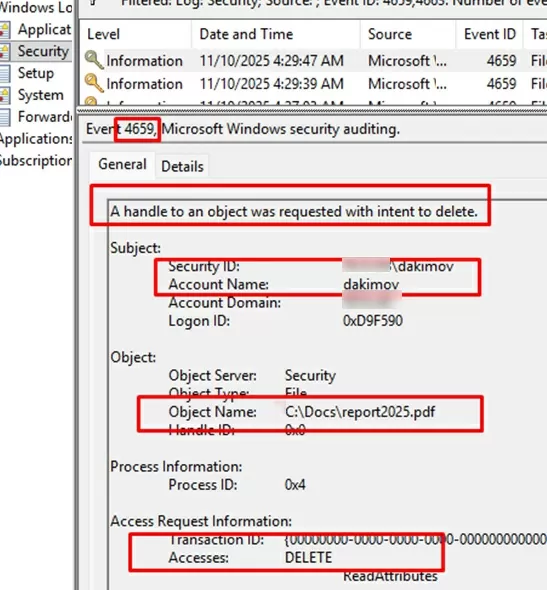The image size is (547, 590).
Task: Select the event logged at 4:29:39 AM
Action: click(x=314, y=84)
